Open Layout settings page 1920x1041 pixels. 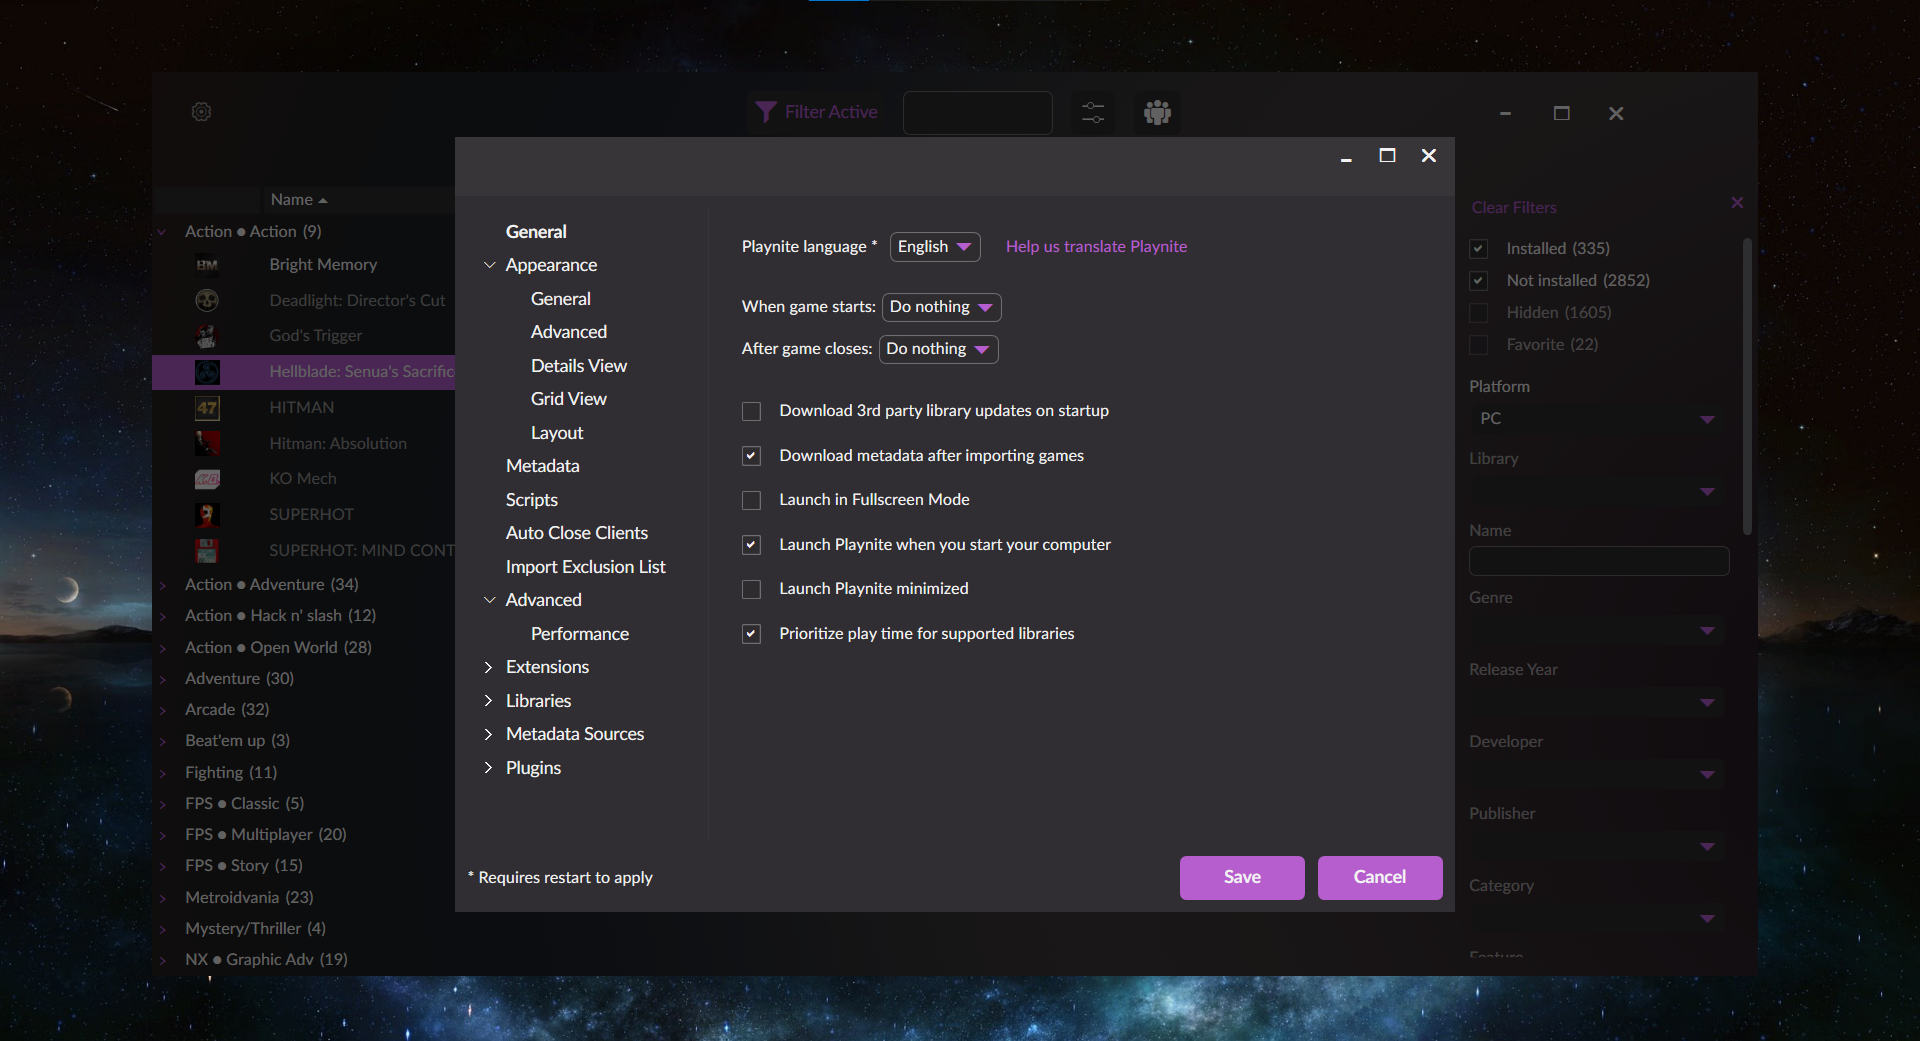557,433
